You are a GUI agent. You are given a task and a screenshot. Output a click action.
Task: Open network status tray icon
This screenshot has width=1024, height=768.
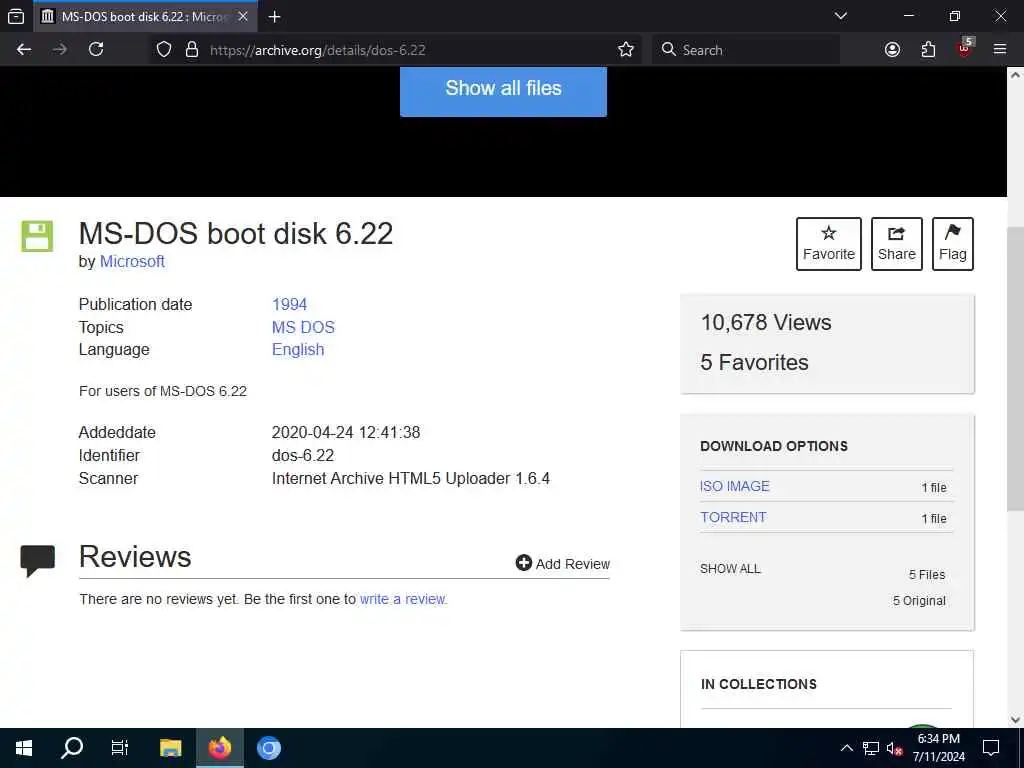(x=871, y=748)
